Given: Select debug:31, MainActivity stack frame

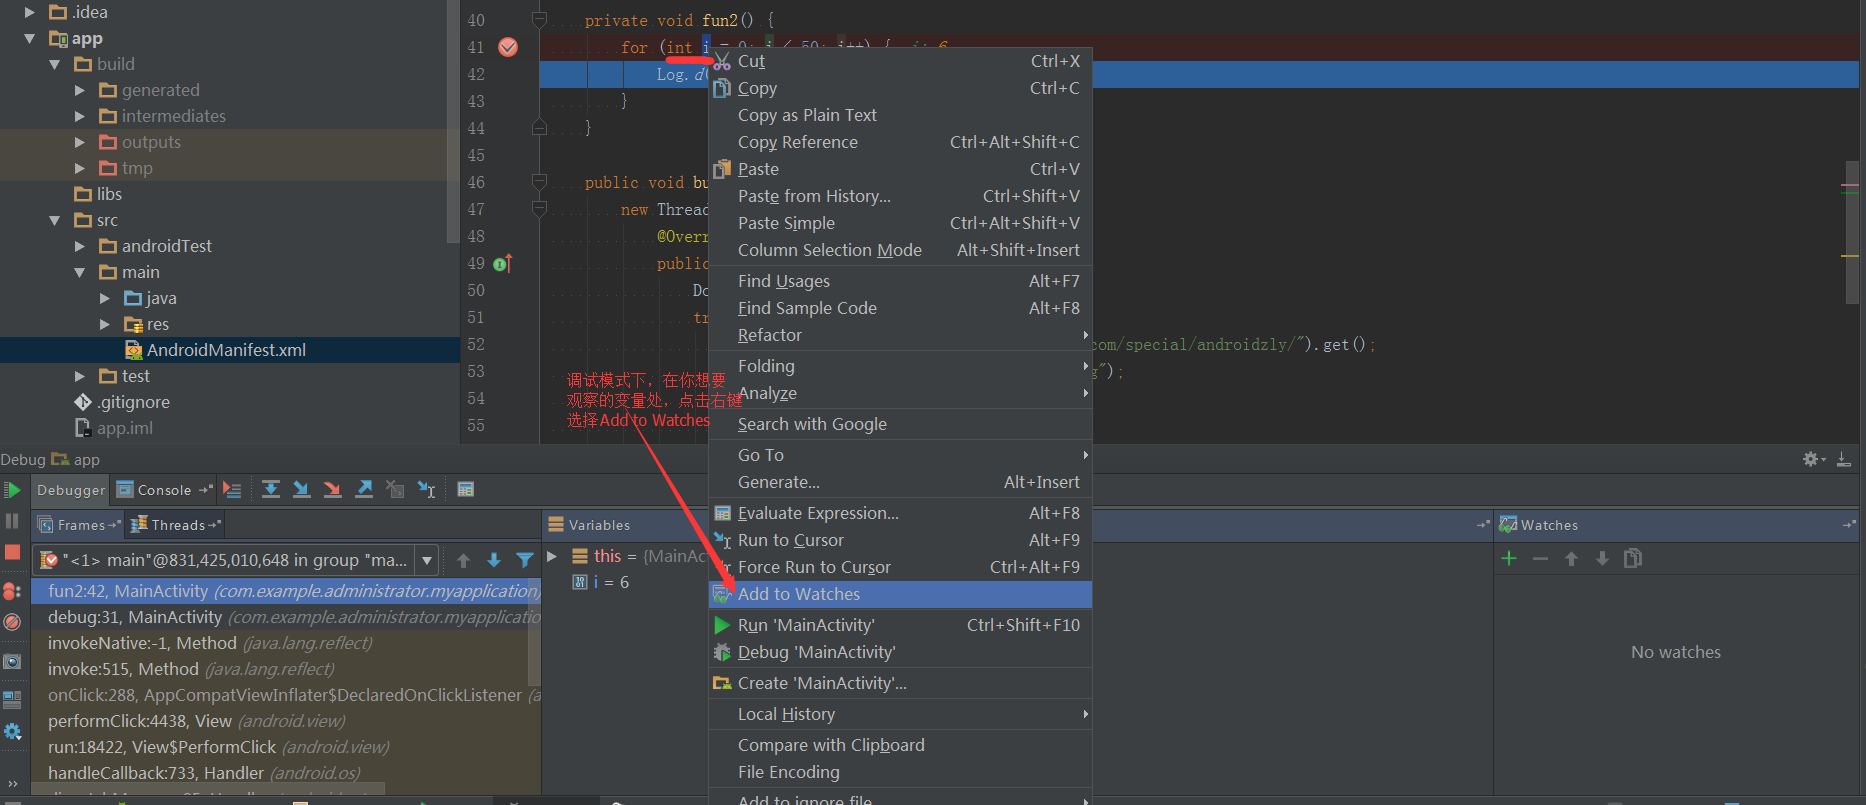Looking at the screenshot, I should click(x=286, y=617).
